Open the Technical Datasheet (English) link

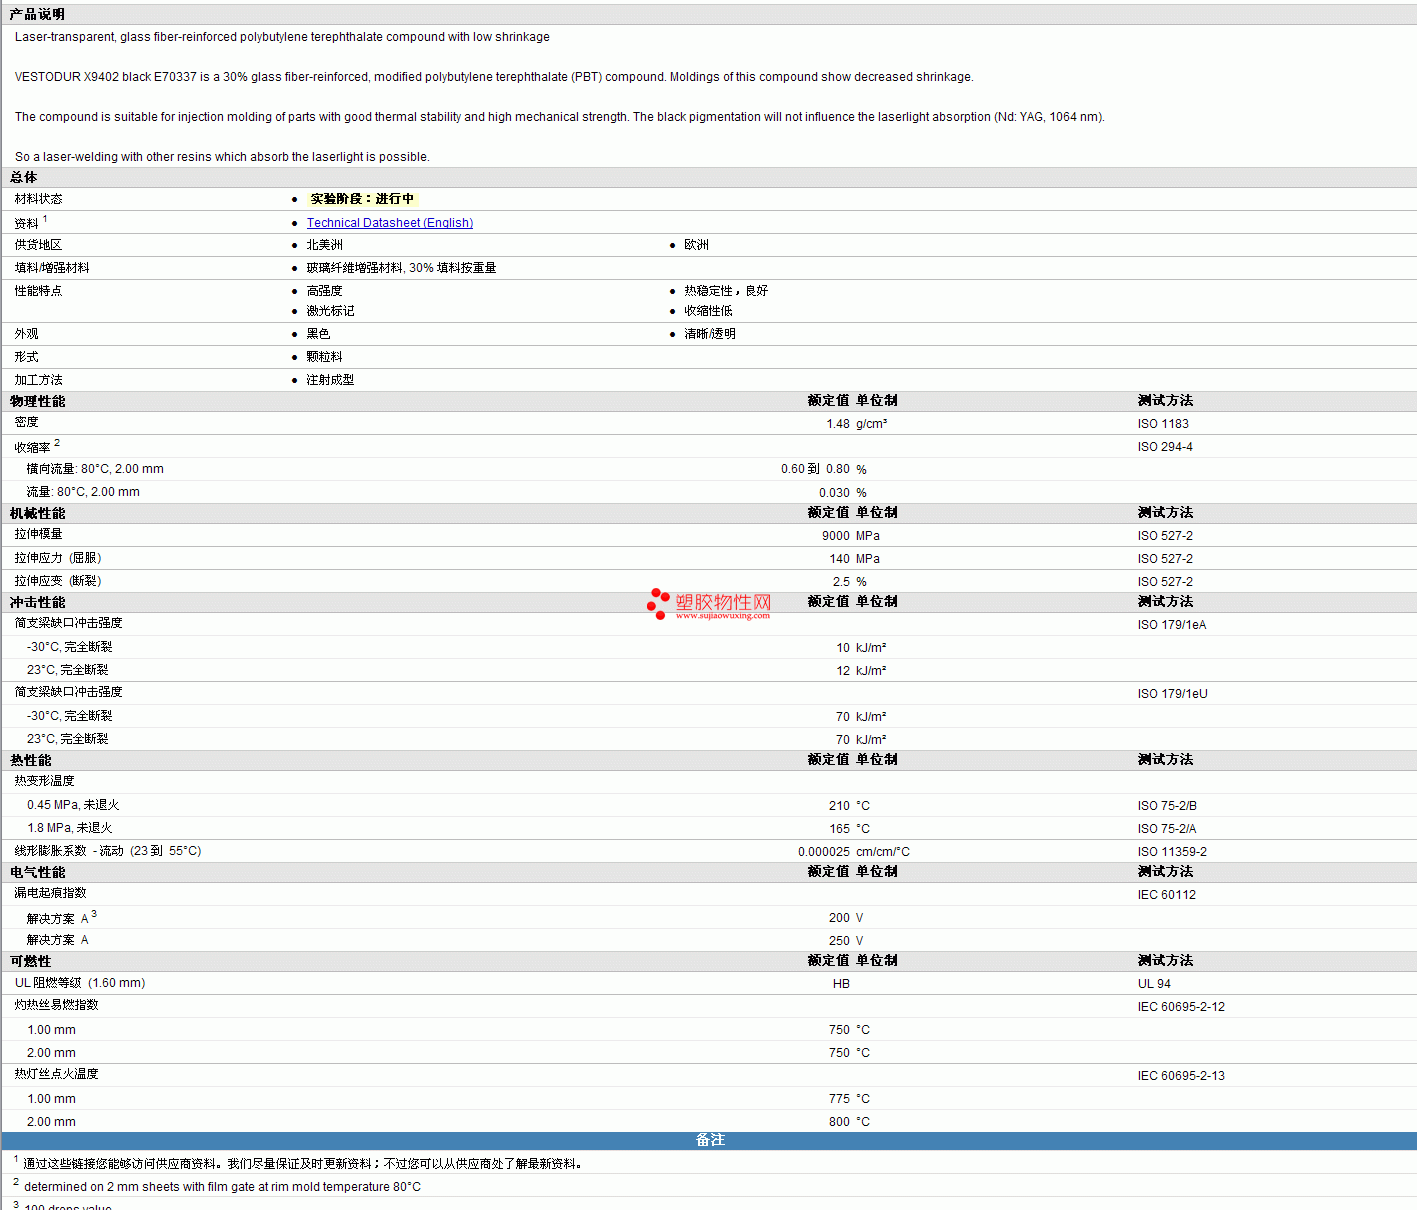point(389,223)
